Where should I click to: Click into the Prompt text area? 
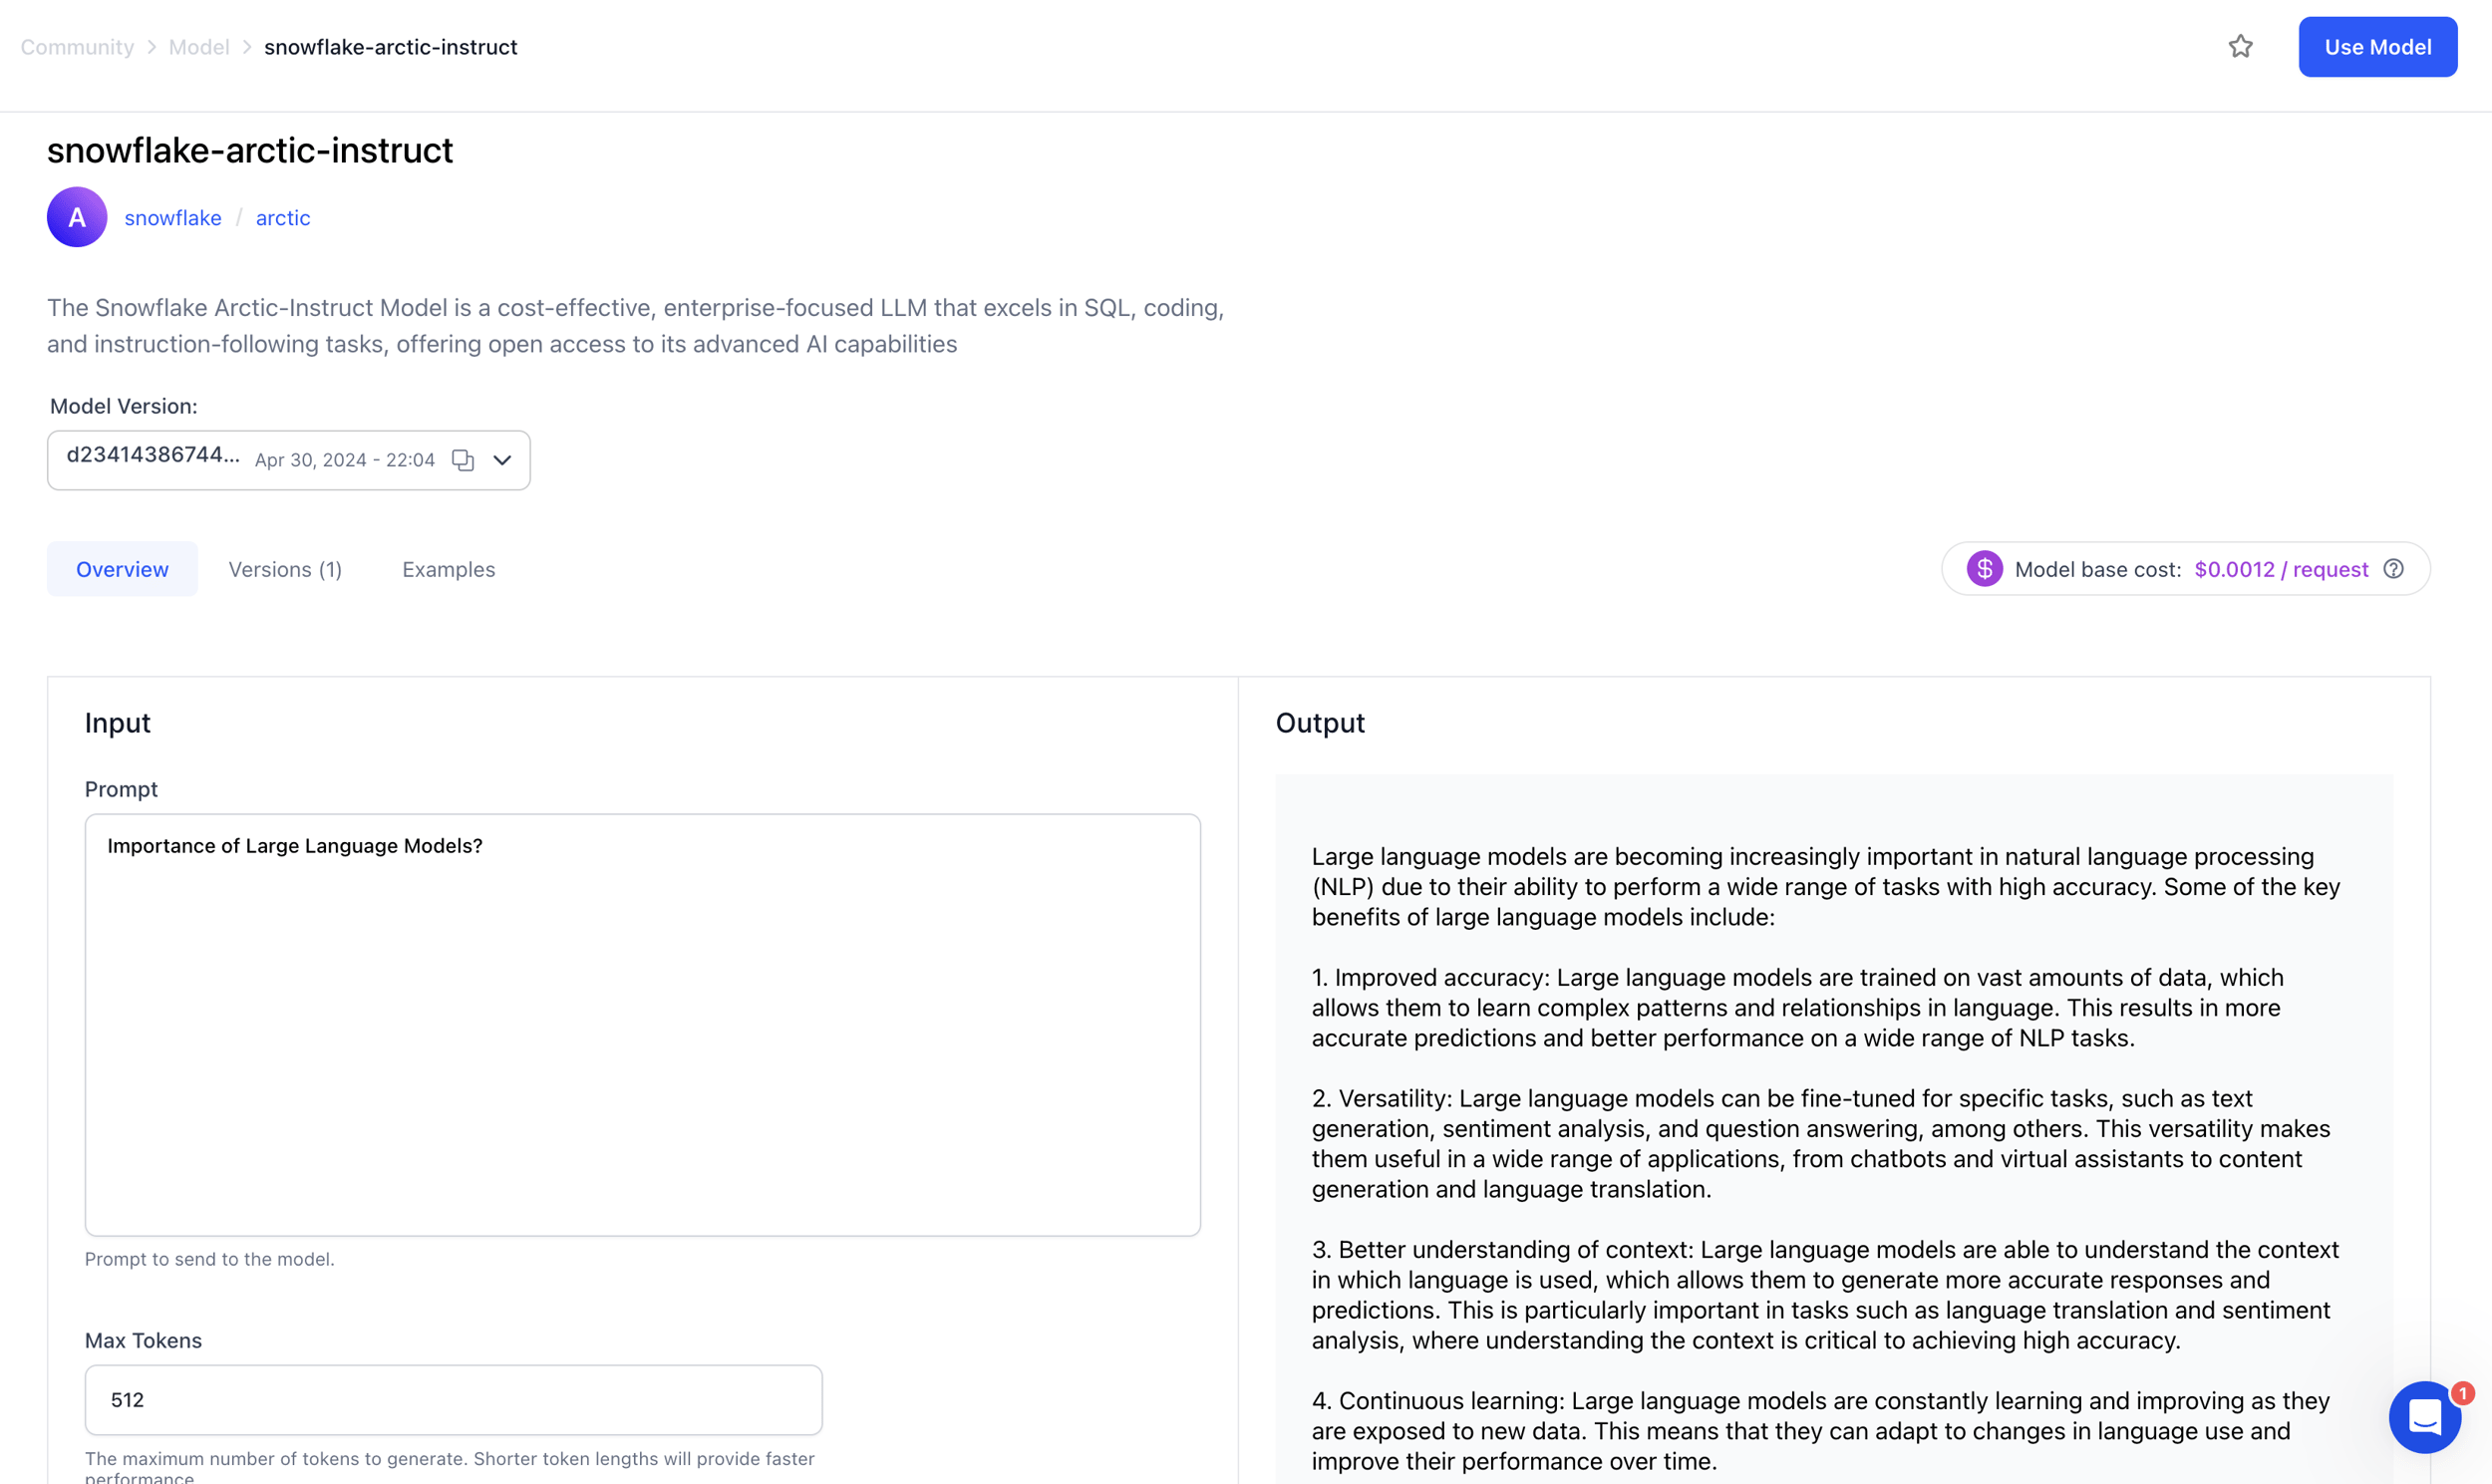tap(642, 1024)
